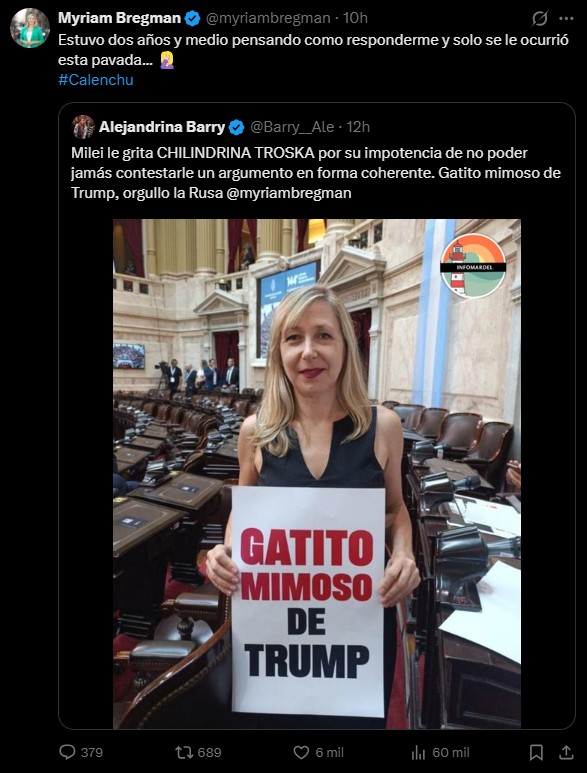Click the Myriam Bregman display name
The width and height of the screenshot is (587, 773).
(119, 18)
